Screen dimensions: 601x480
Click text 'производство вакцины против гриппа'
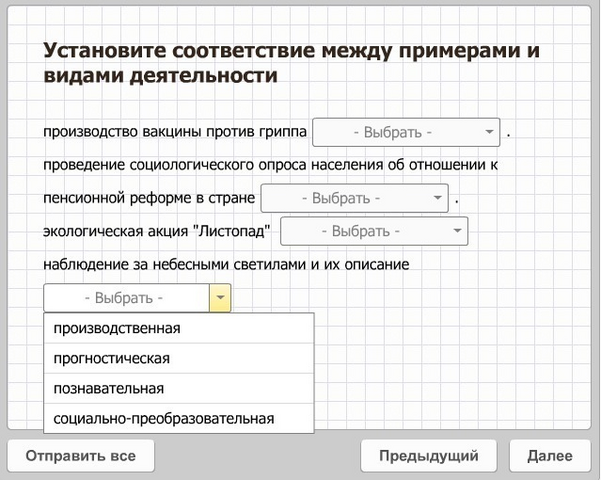point(175,132)
